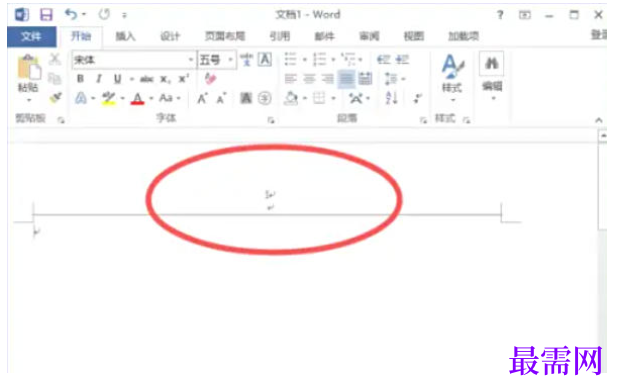Switch to the 视图 view tab

click(x=414, y=36)
